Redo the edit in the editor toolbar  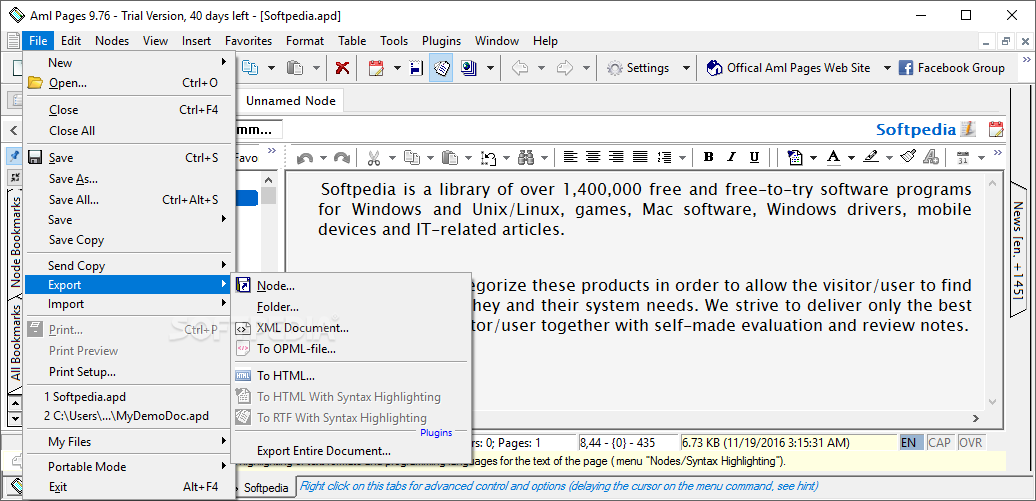[x=342, y=157]
